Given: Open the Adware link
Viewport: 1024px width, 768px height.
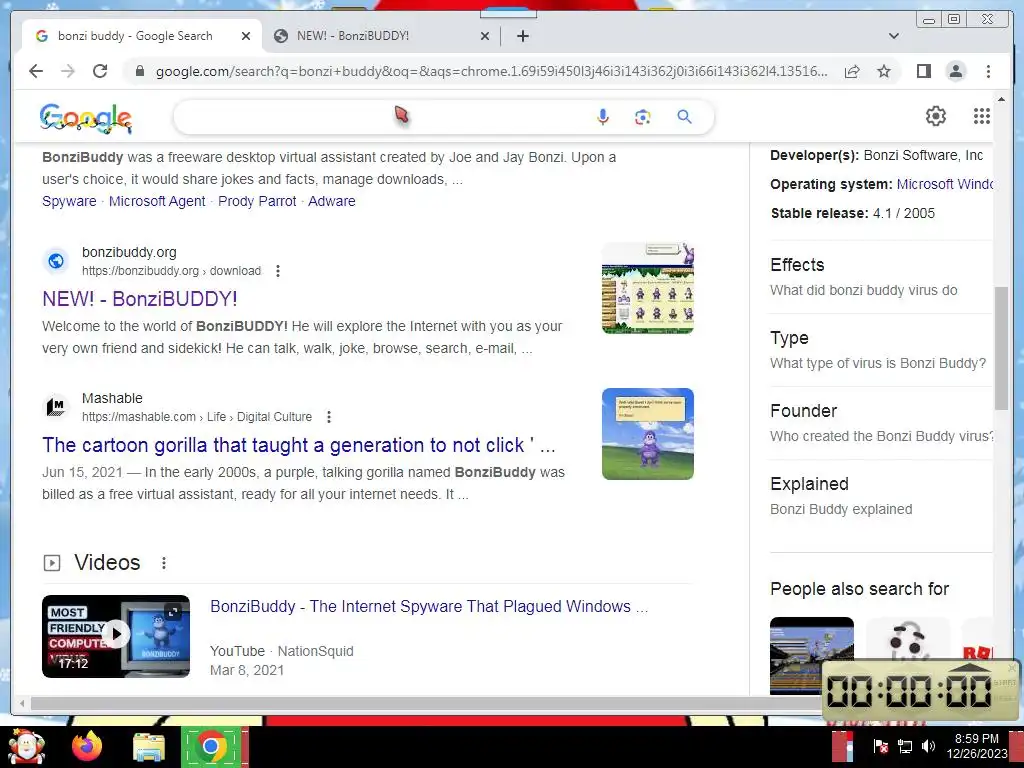Looking at the screenshot, I should (332, 201).
